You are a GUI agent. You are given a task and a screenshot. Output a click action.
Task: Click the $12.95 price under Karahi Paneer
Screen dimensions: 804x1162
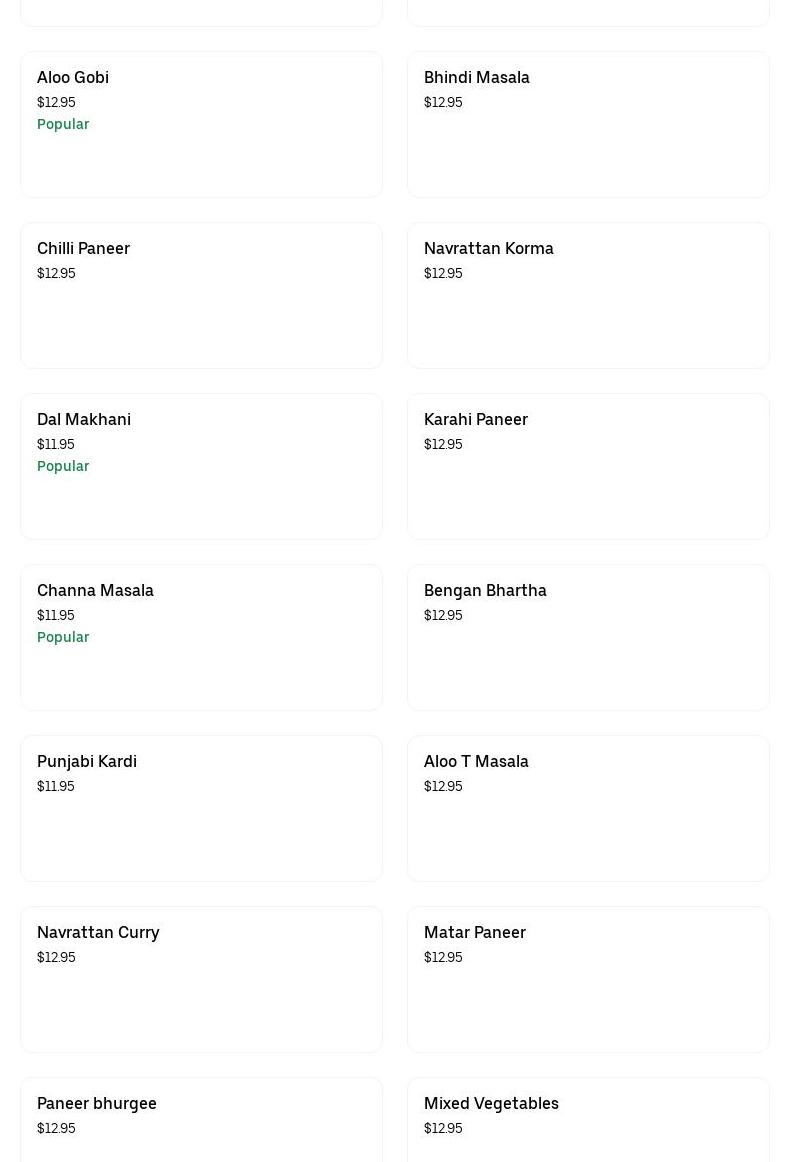click(443, 444)
